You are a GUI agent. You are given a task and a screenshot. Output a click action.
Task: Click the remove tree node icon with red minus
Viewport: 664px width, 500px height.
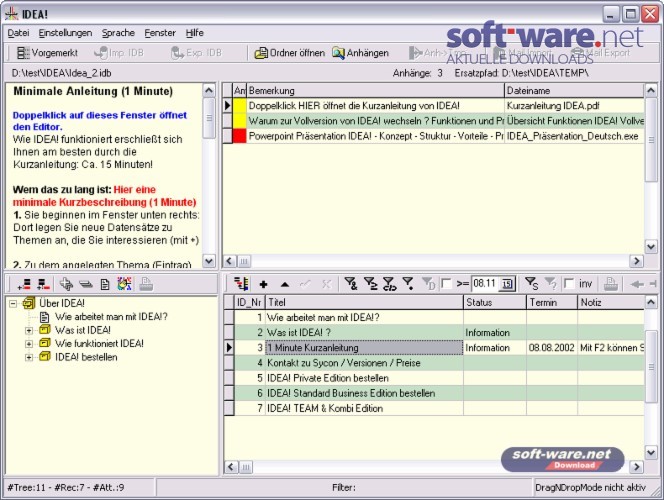point(44,284)
